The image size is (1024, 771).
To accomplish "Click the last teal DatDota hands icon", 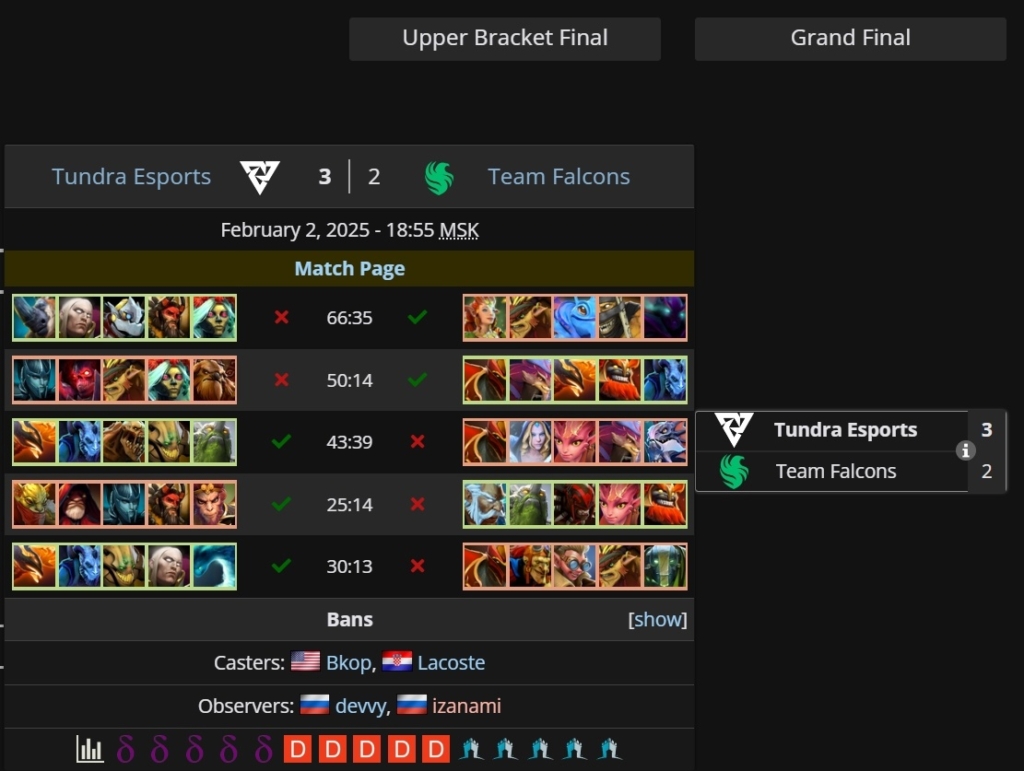I will click(x=609, y=749).
